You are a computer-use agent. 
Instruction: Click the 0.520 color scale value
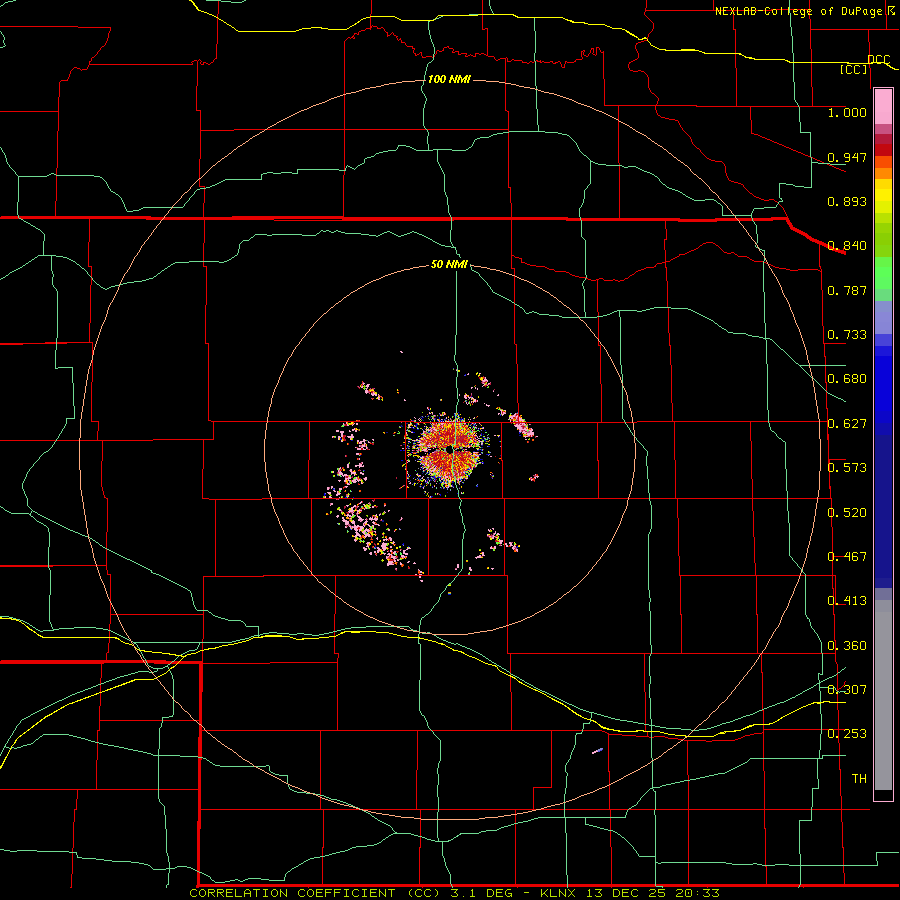(x=847, y=513)
